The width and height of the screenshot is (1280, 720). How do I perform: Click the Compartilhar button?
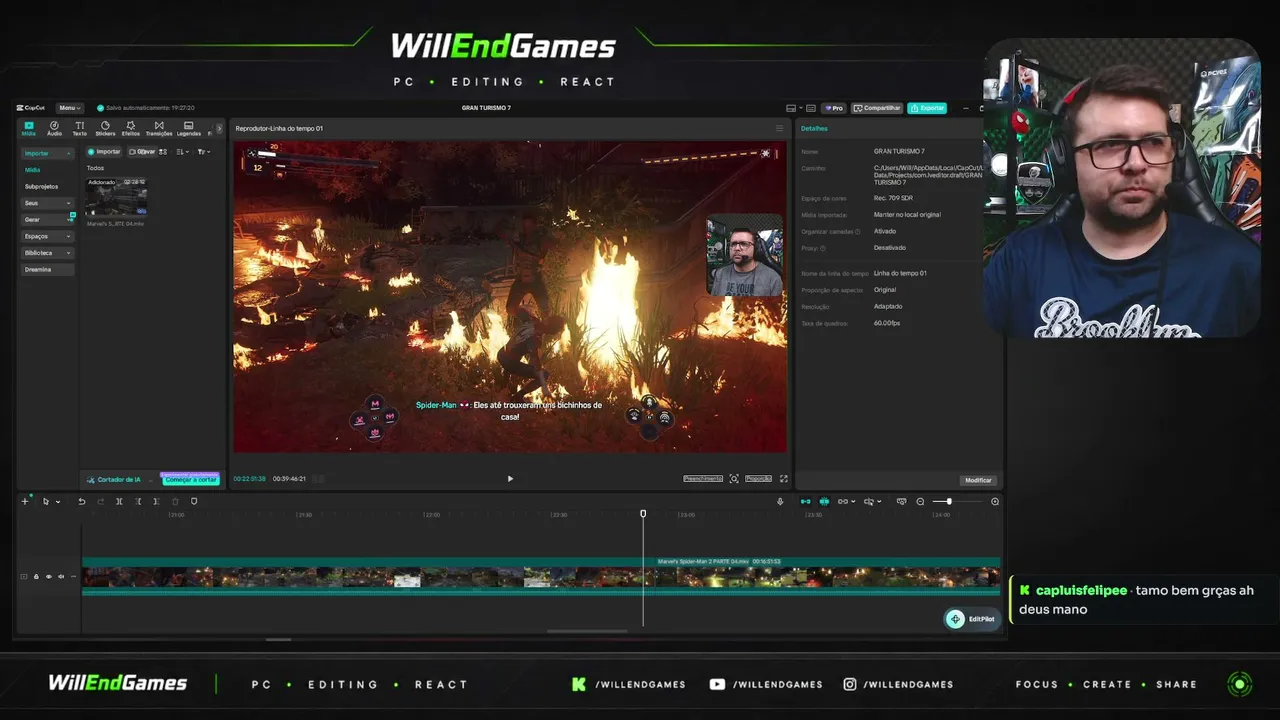pos(877,108)
